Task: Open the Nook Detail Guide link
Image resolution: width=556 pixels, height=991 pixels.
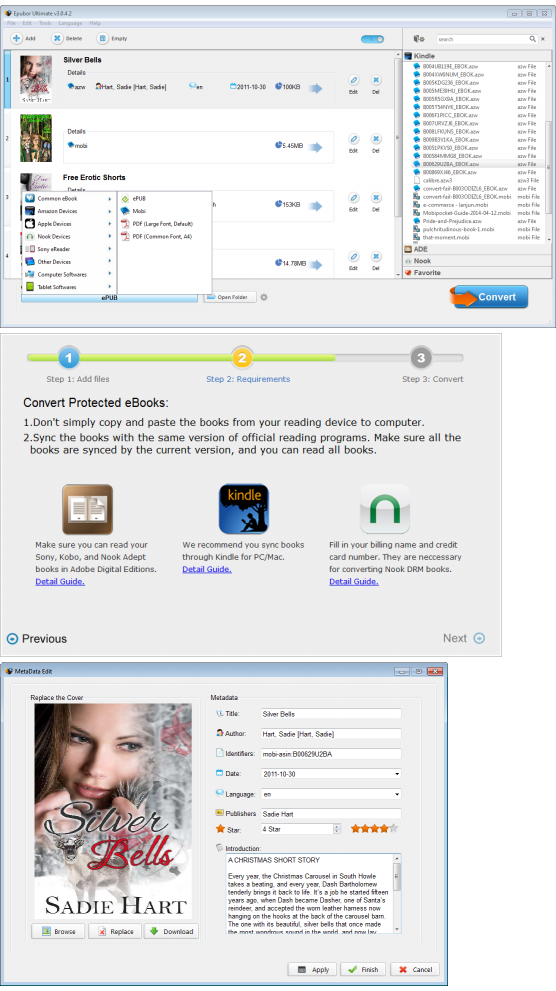Action: coord(354,581)
